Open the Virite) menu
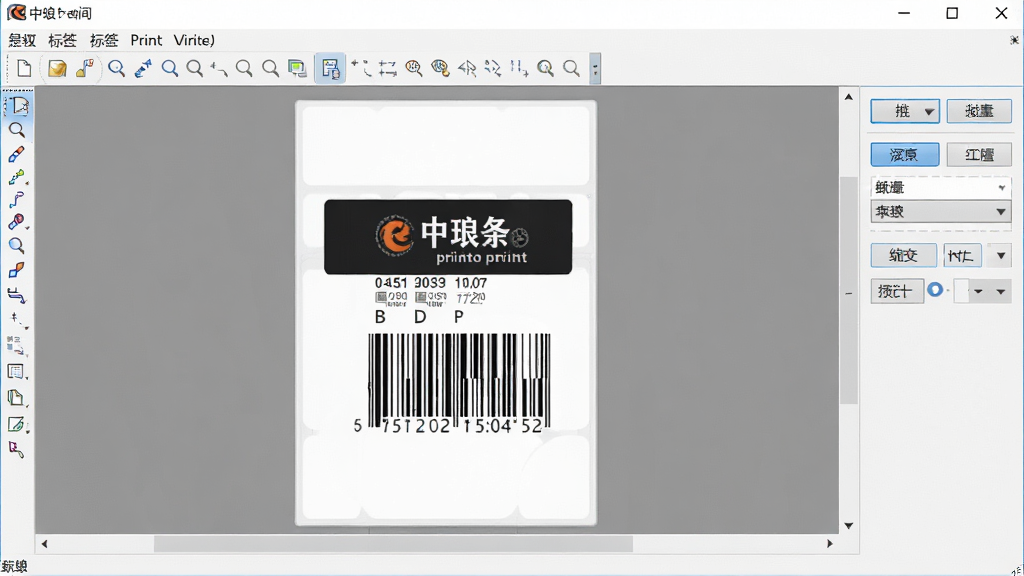 [194, 40]
